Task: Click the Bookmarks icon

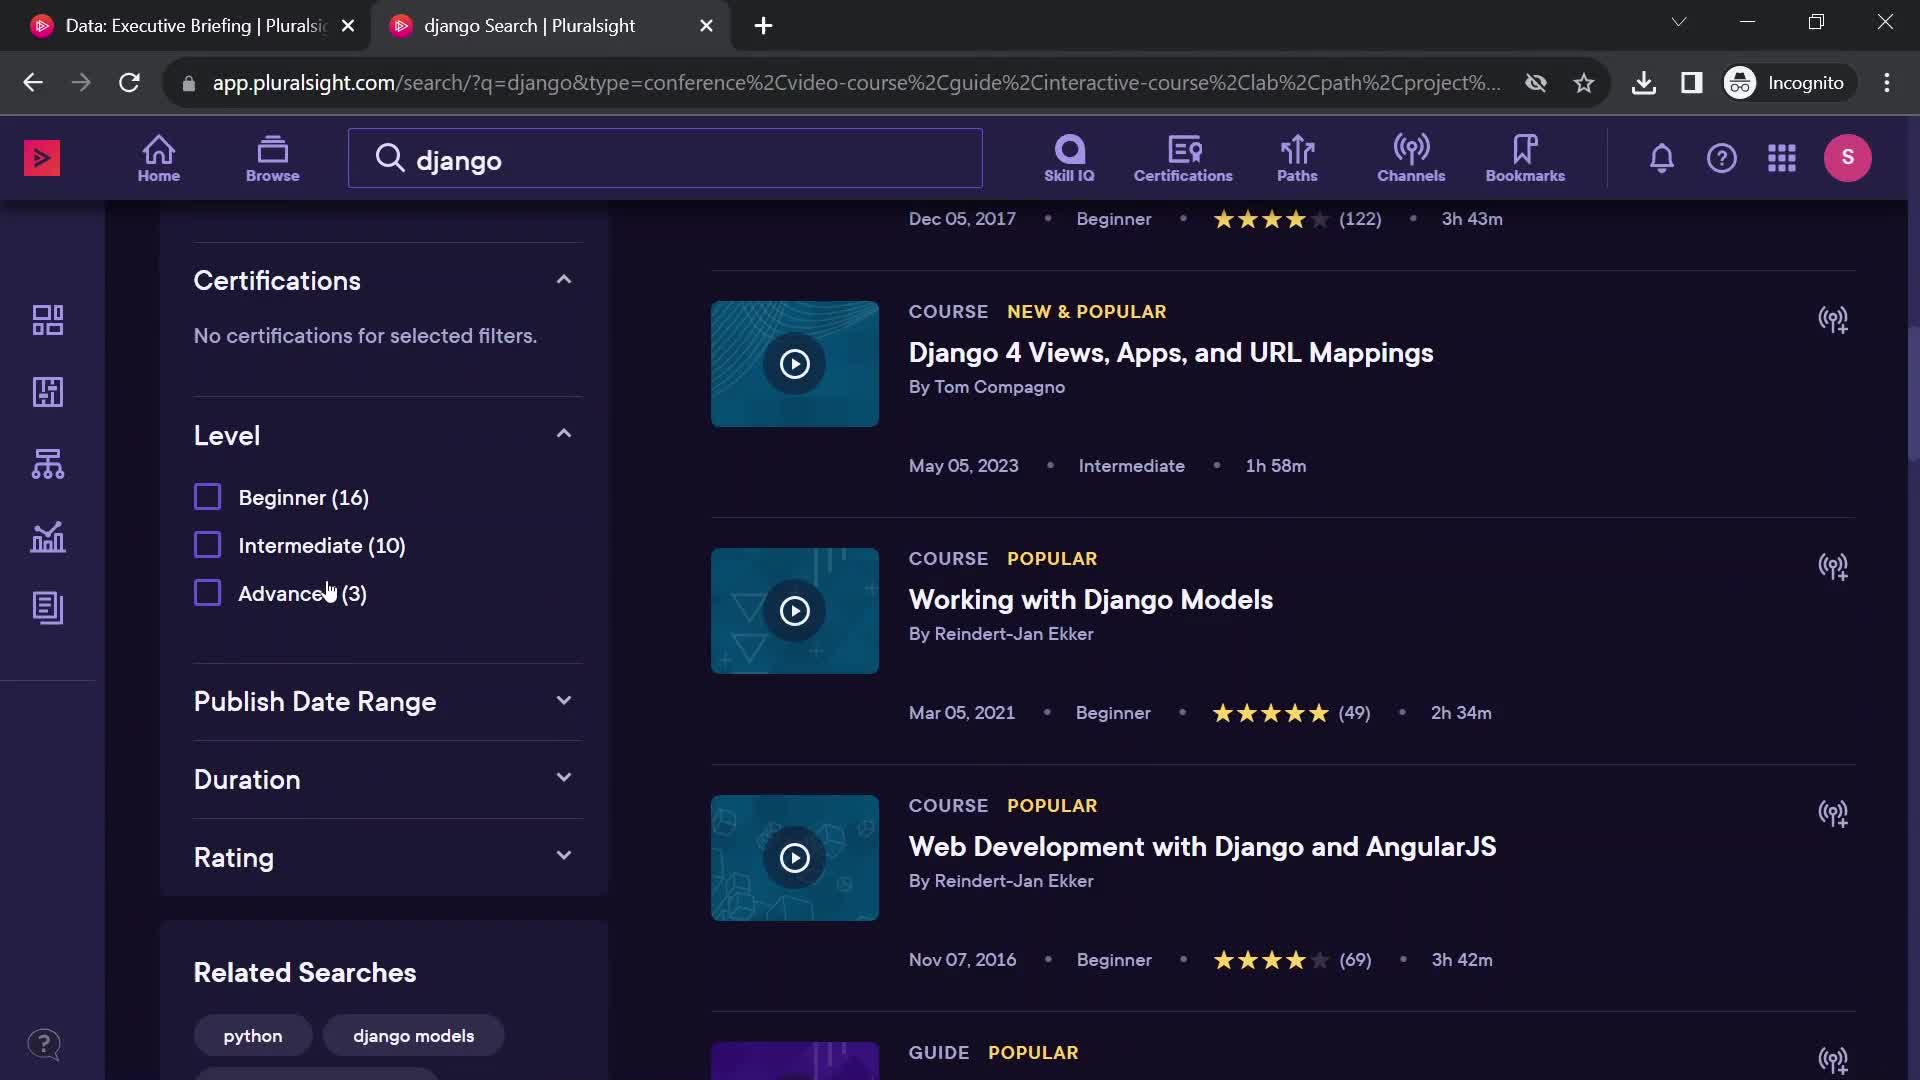Action: click(1526, 158)
